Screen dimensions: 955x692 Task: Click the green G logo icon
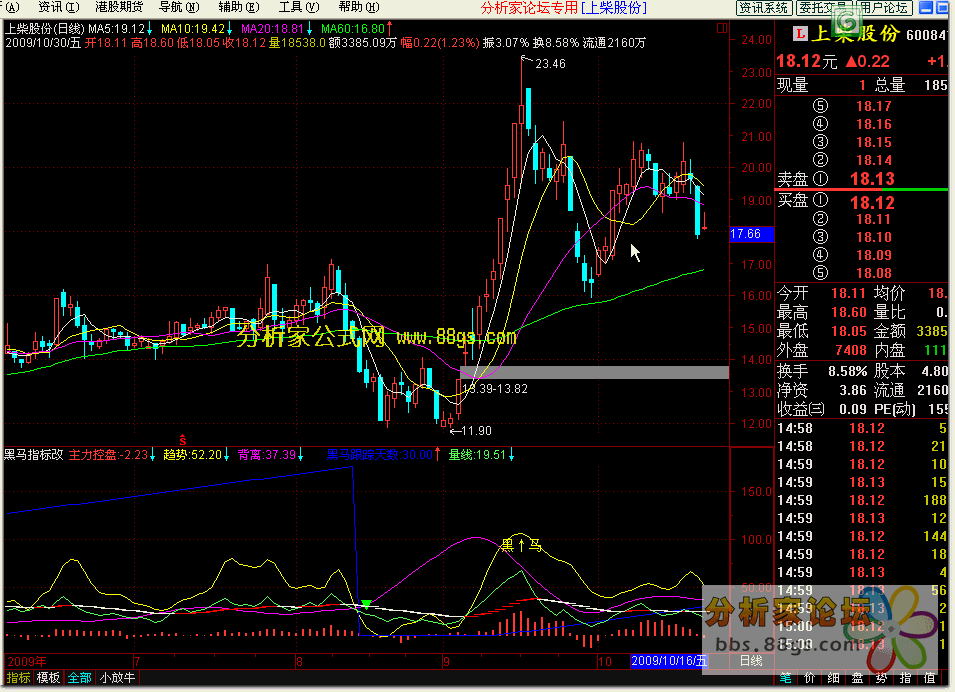pyautogui.click(x=848, y=22)
